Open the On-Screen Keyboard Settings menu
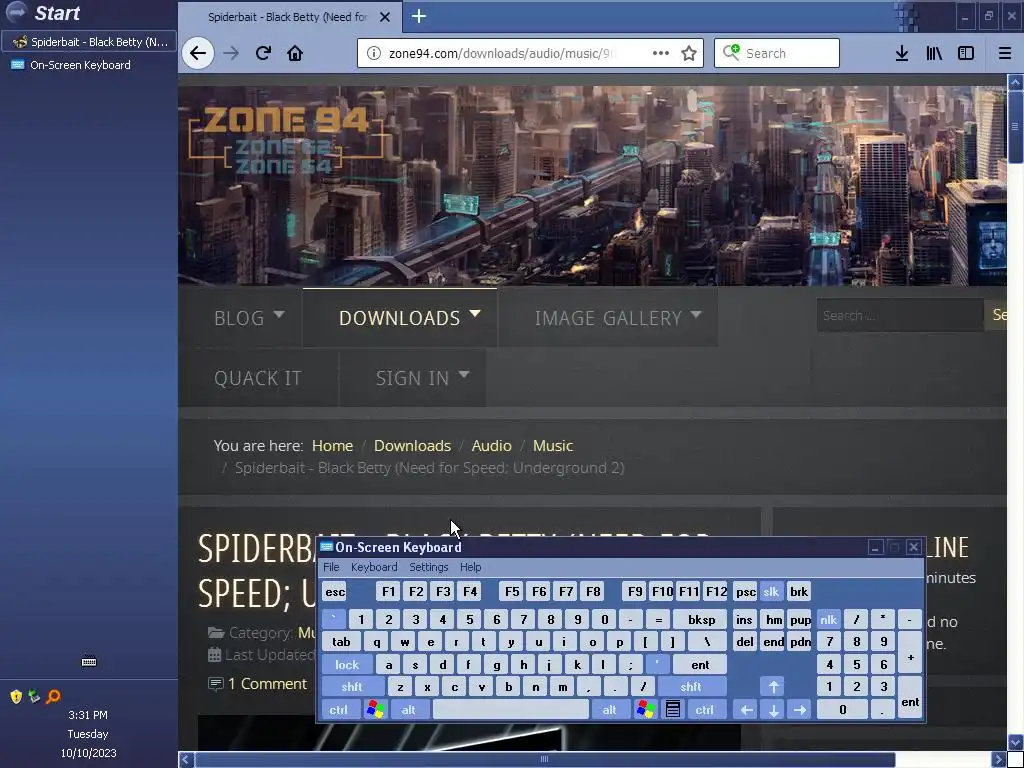 (428, 567)
